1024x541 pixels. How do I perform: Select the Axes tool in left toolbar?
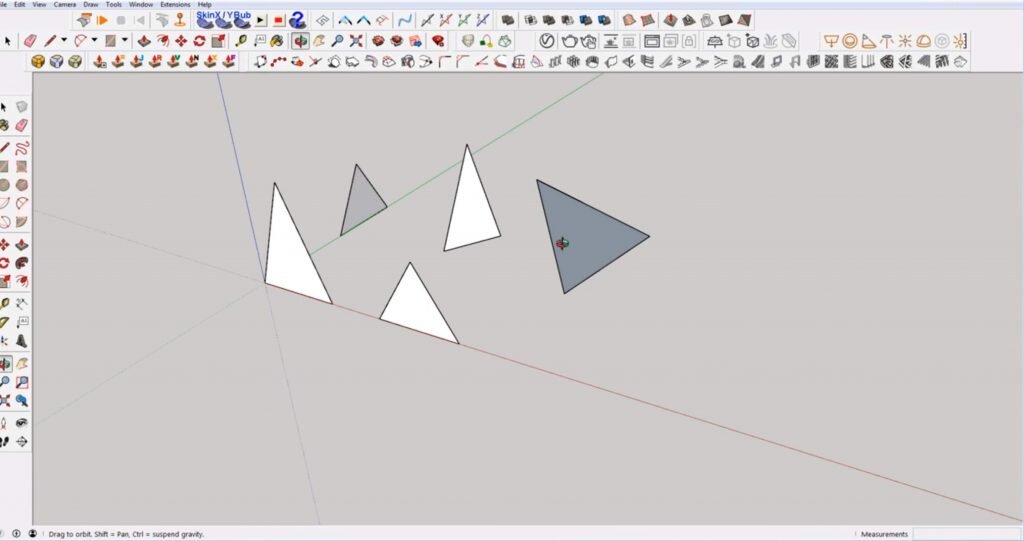tap(5, 340)
